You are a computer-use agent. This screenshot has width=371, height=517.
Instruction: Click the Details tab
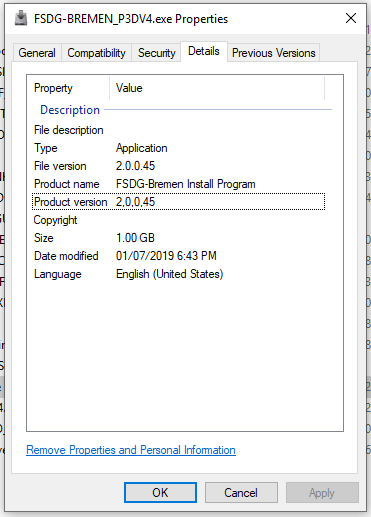coord(204,51)
